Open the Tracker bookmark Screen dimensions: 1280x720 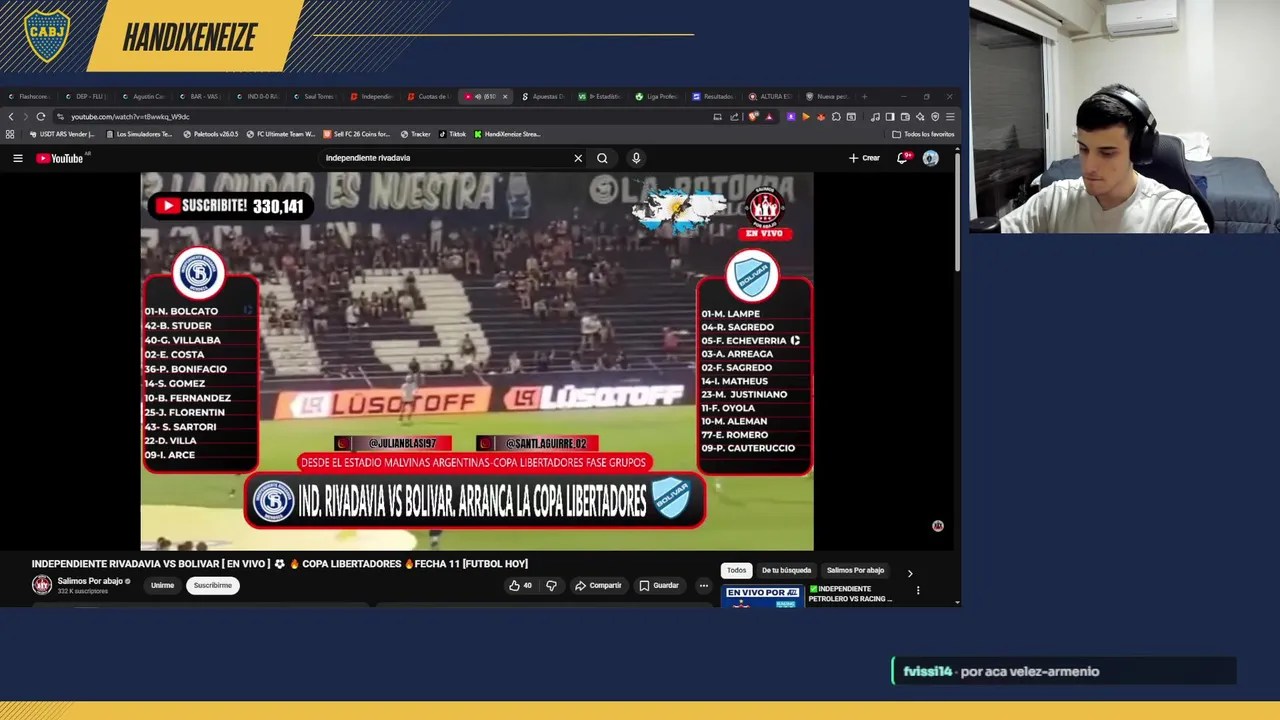point(415,134)
